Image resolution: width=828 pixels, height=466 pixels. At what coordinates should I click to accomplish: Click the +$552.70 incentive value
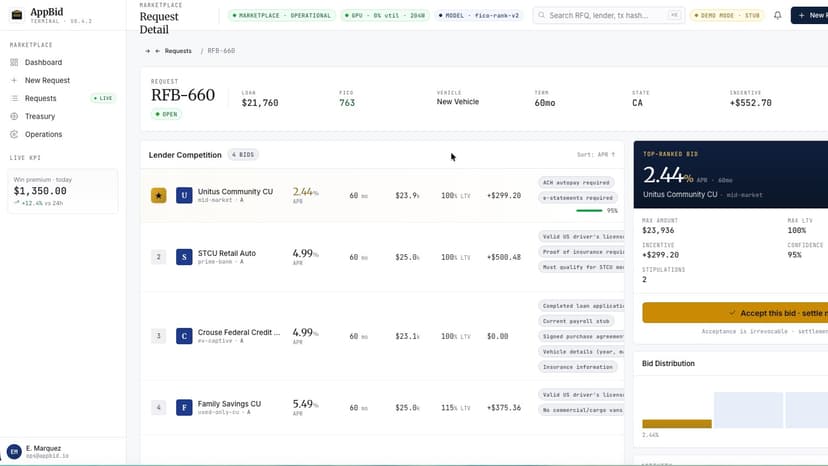tap(750, 102)
